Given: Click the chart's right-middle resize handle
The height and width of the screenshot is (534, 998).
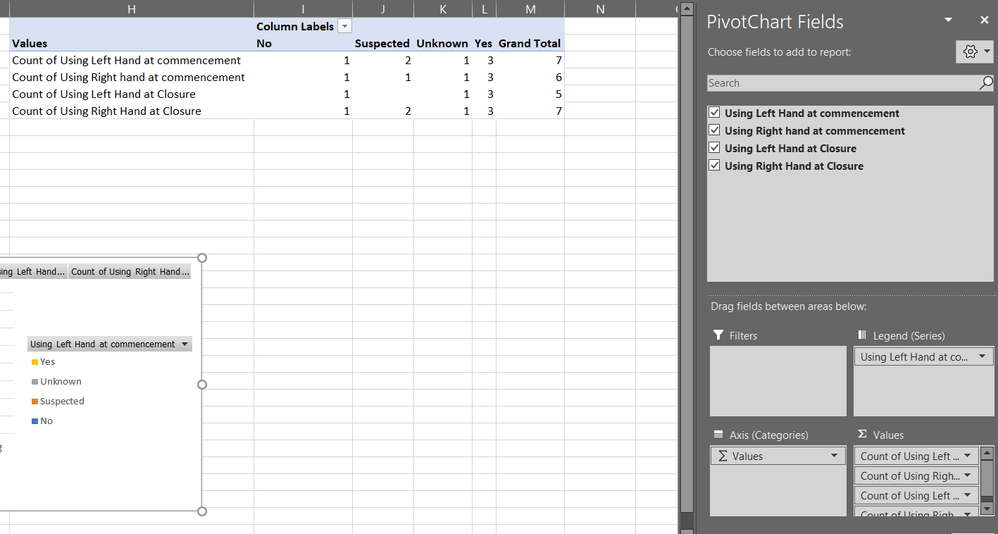Looking at the screenshot, I should point(202,384).
